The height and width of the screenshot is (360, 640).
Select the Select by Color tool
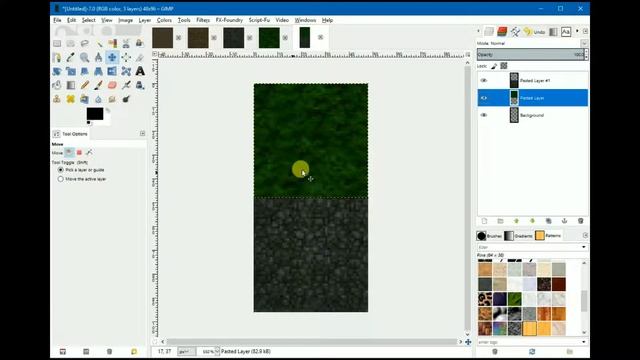coord(112,43)
